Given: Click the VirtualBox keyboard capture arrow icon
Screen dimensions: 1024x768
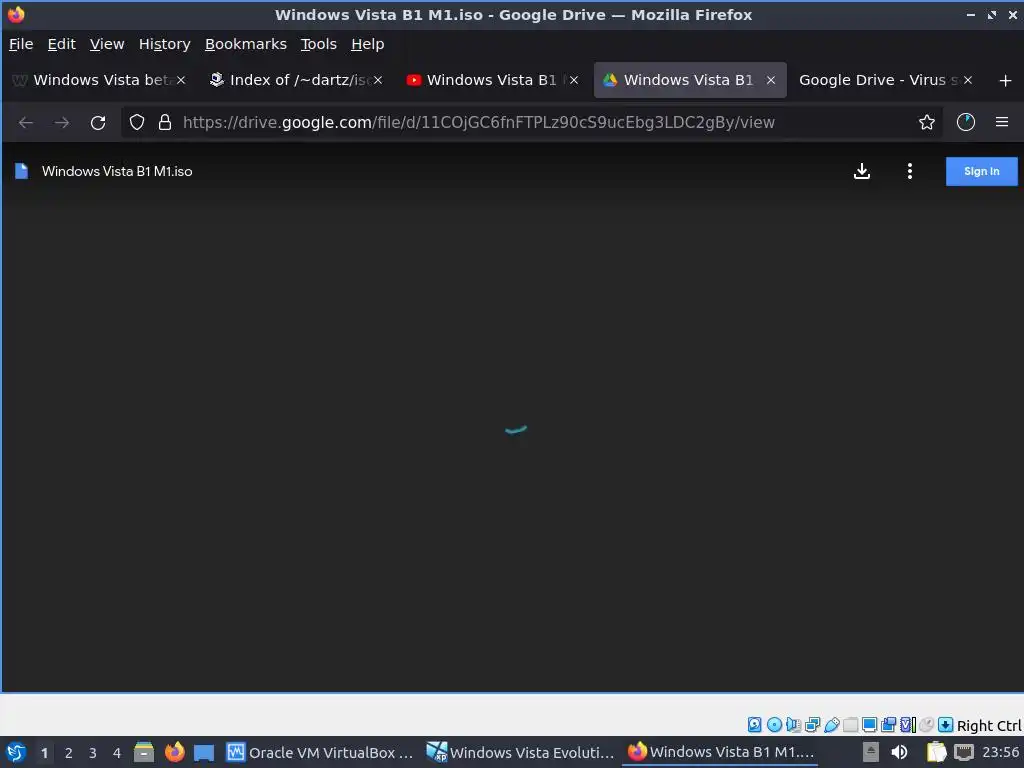Looking at the screenshot, I should tap(945, 724).
